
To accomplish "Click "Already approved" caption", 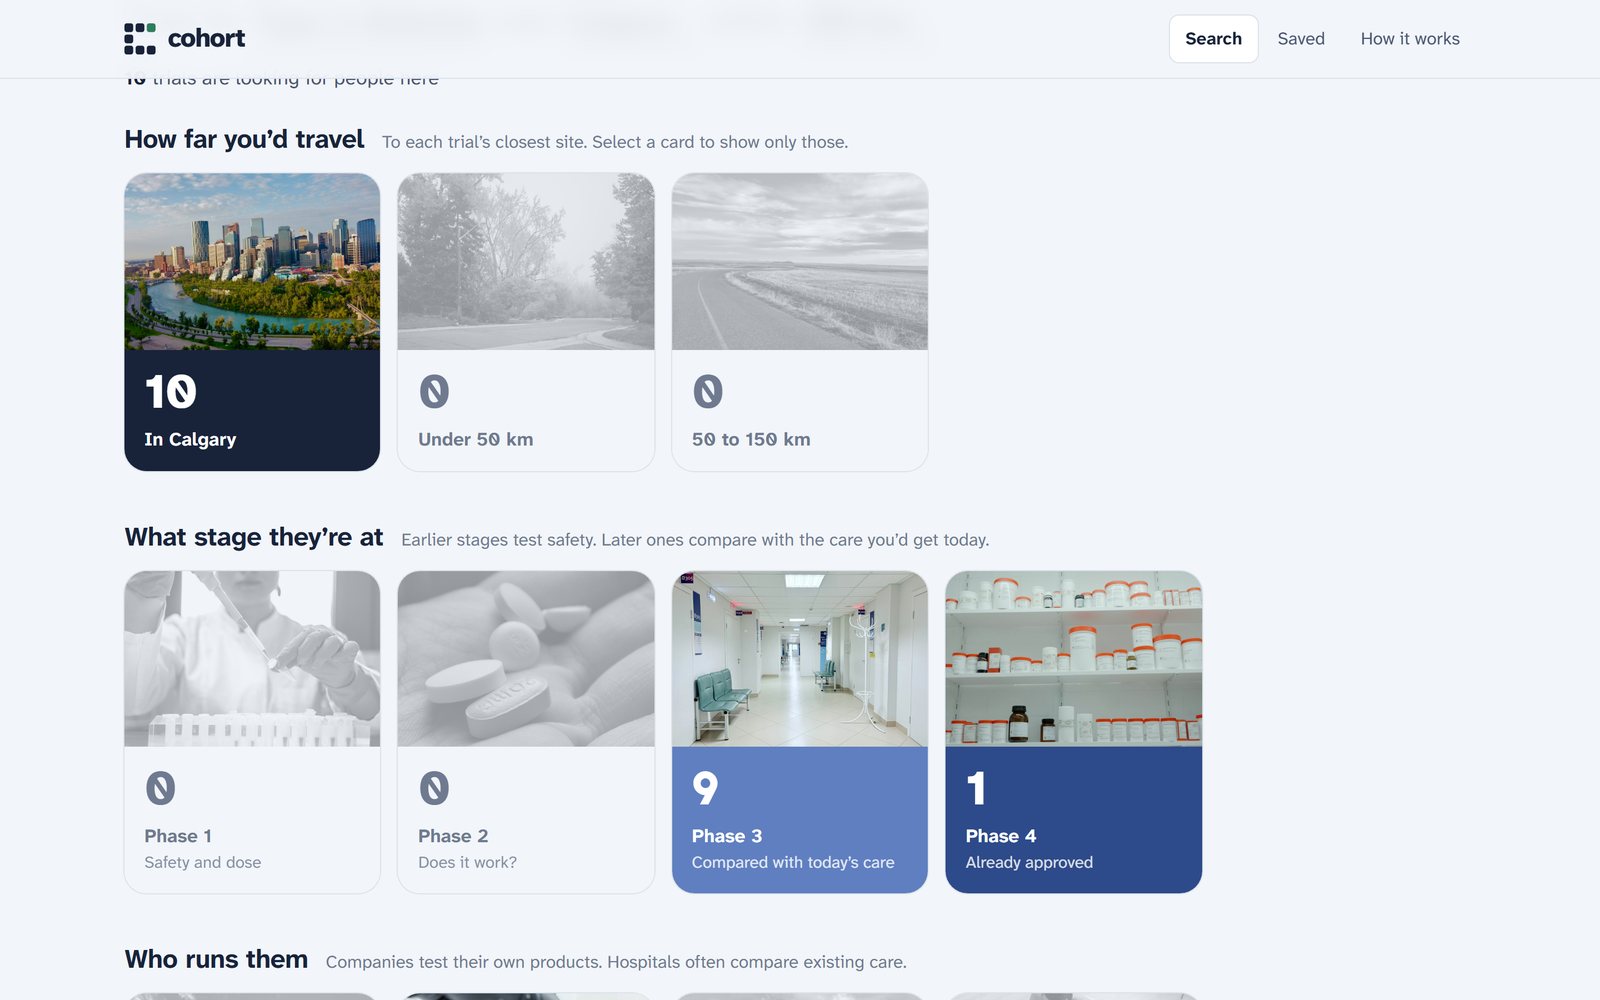I will pyautogui.click(x=1029, y=862).
